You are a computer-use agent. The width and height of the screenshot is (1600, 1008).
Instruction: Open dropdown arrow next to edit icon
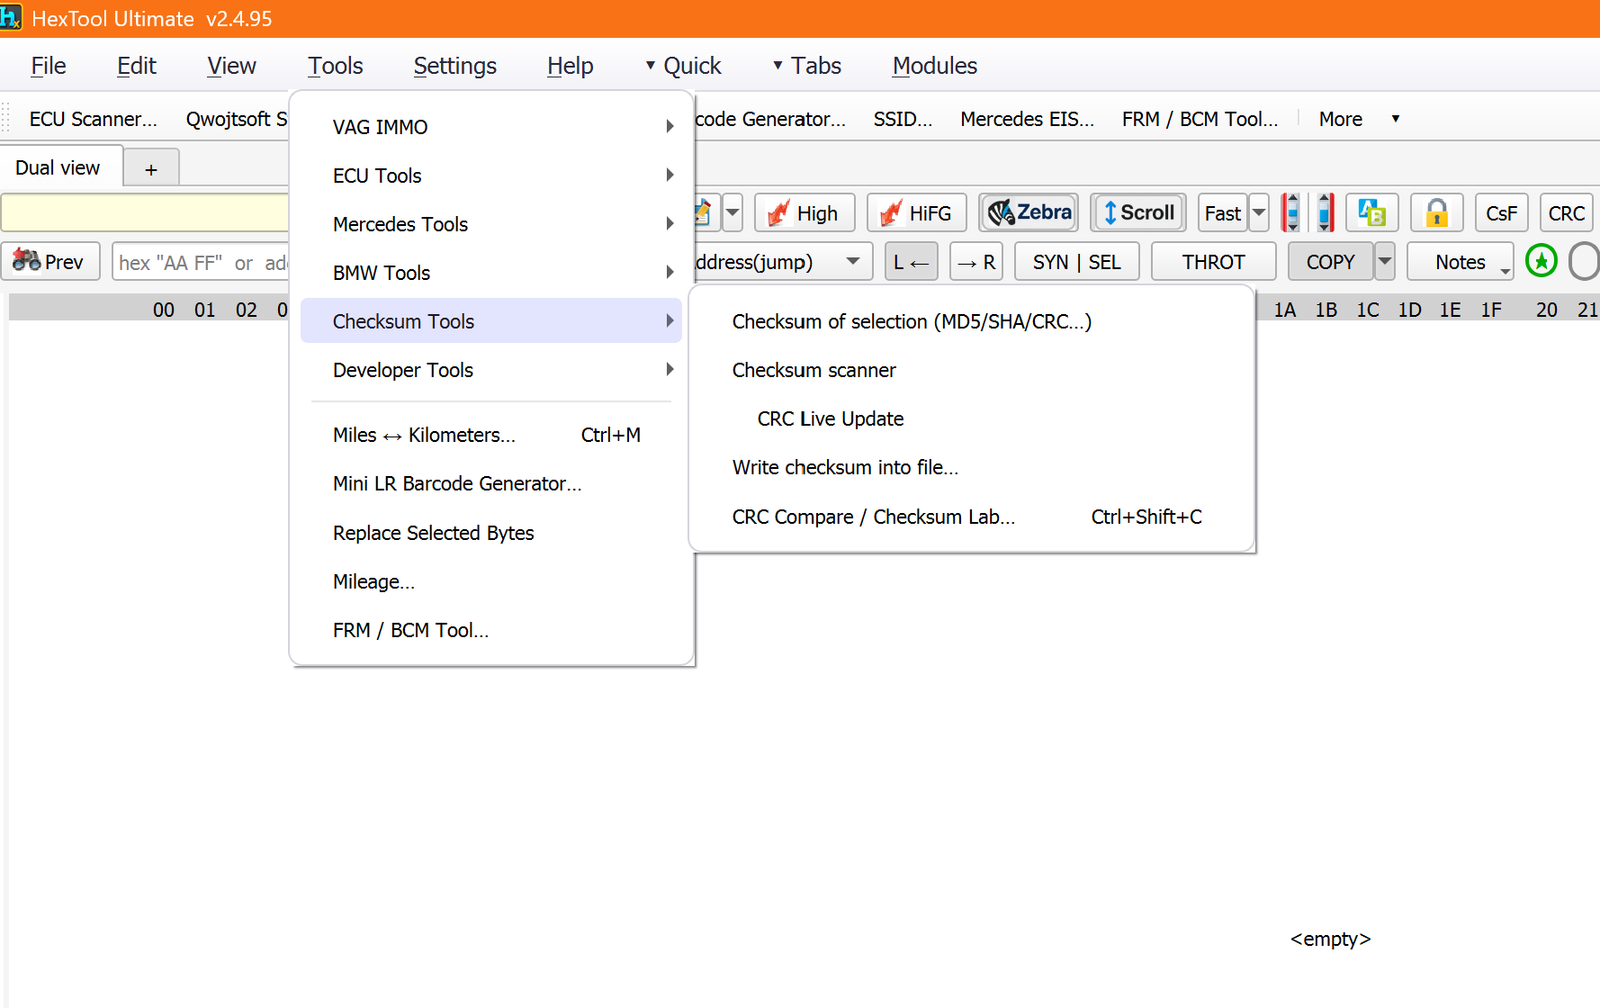[x=732, y=213]
